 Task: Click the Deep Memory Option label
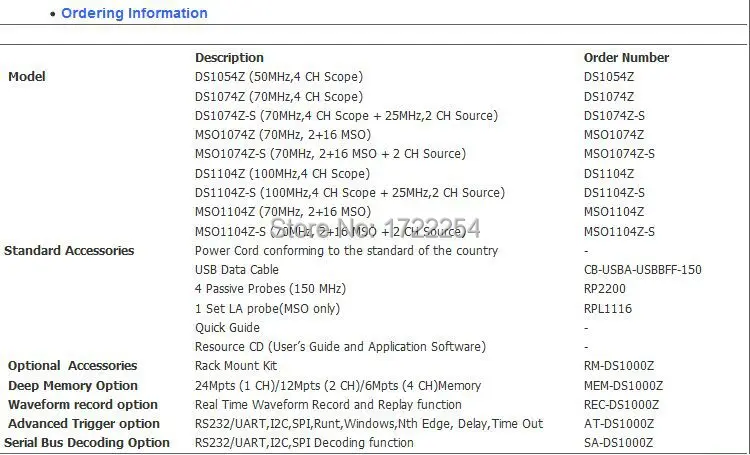pyautogui.click(x=73, y=386)
